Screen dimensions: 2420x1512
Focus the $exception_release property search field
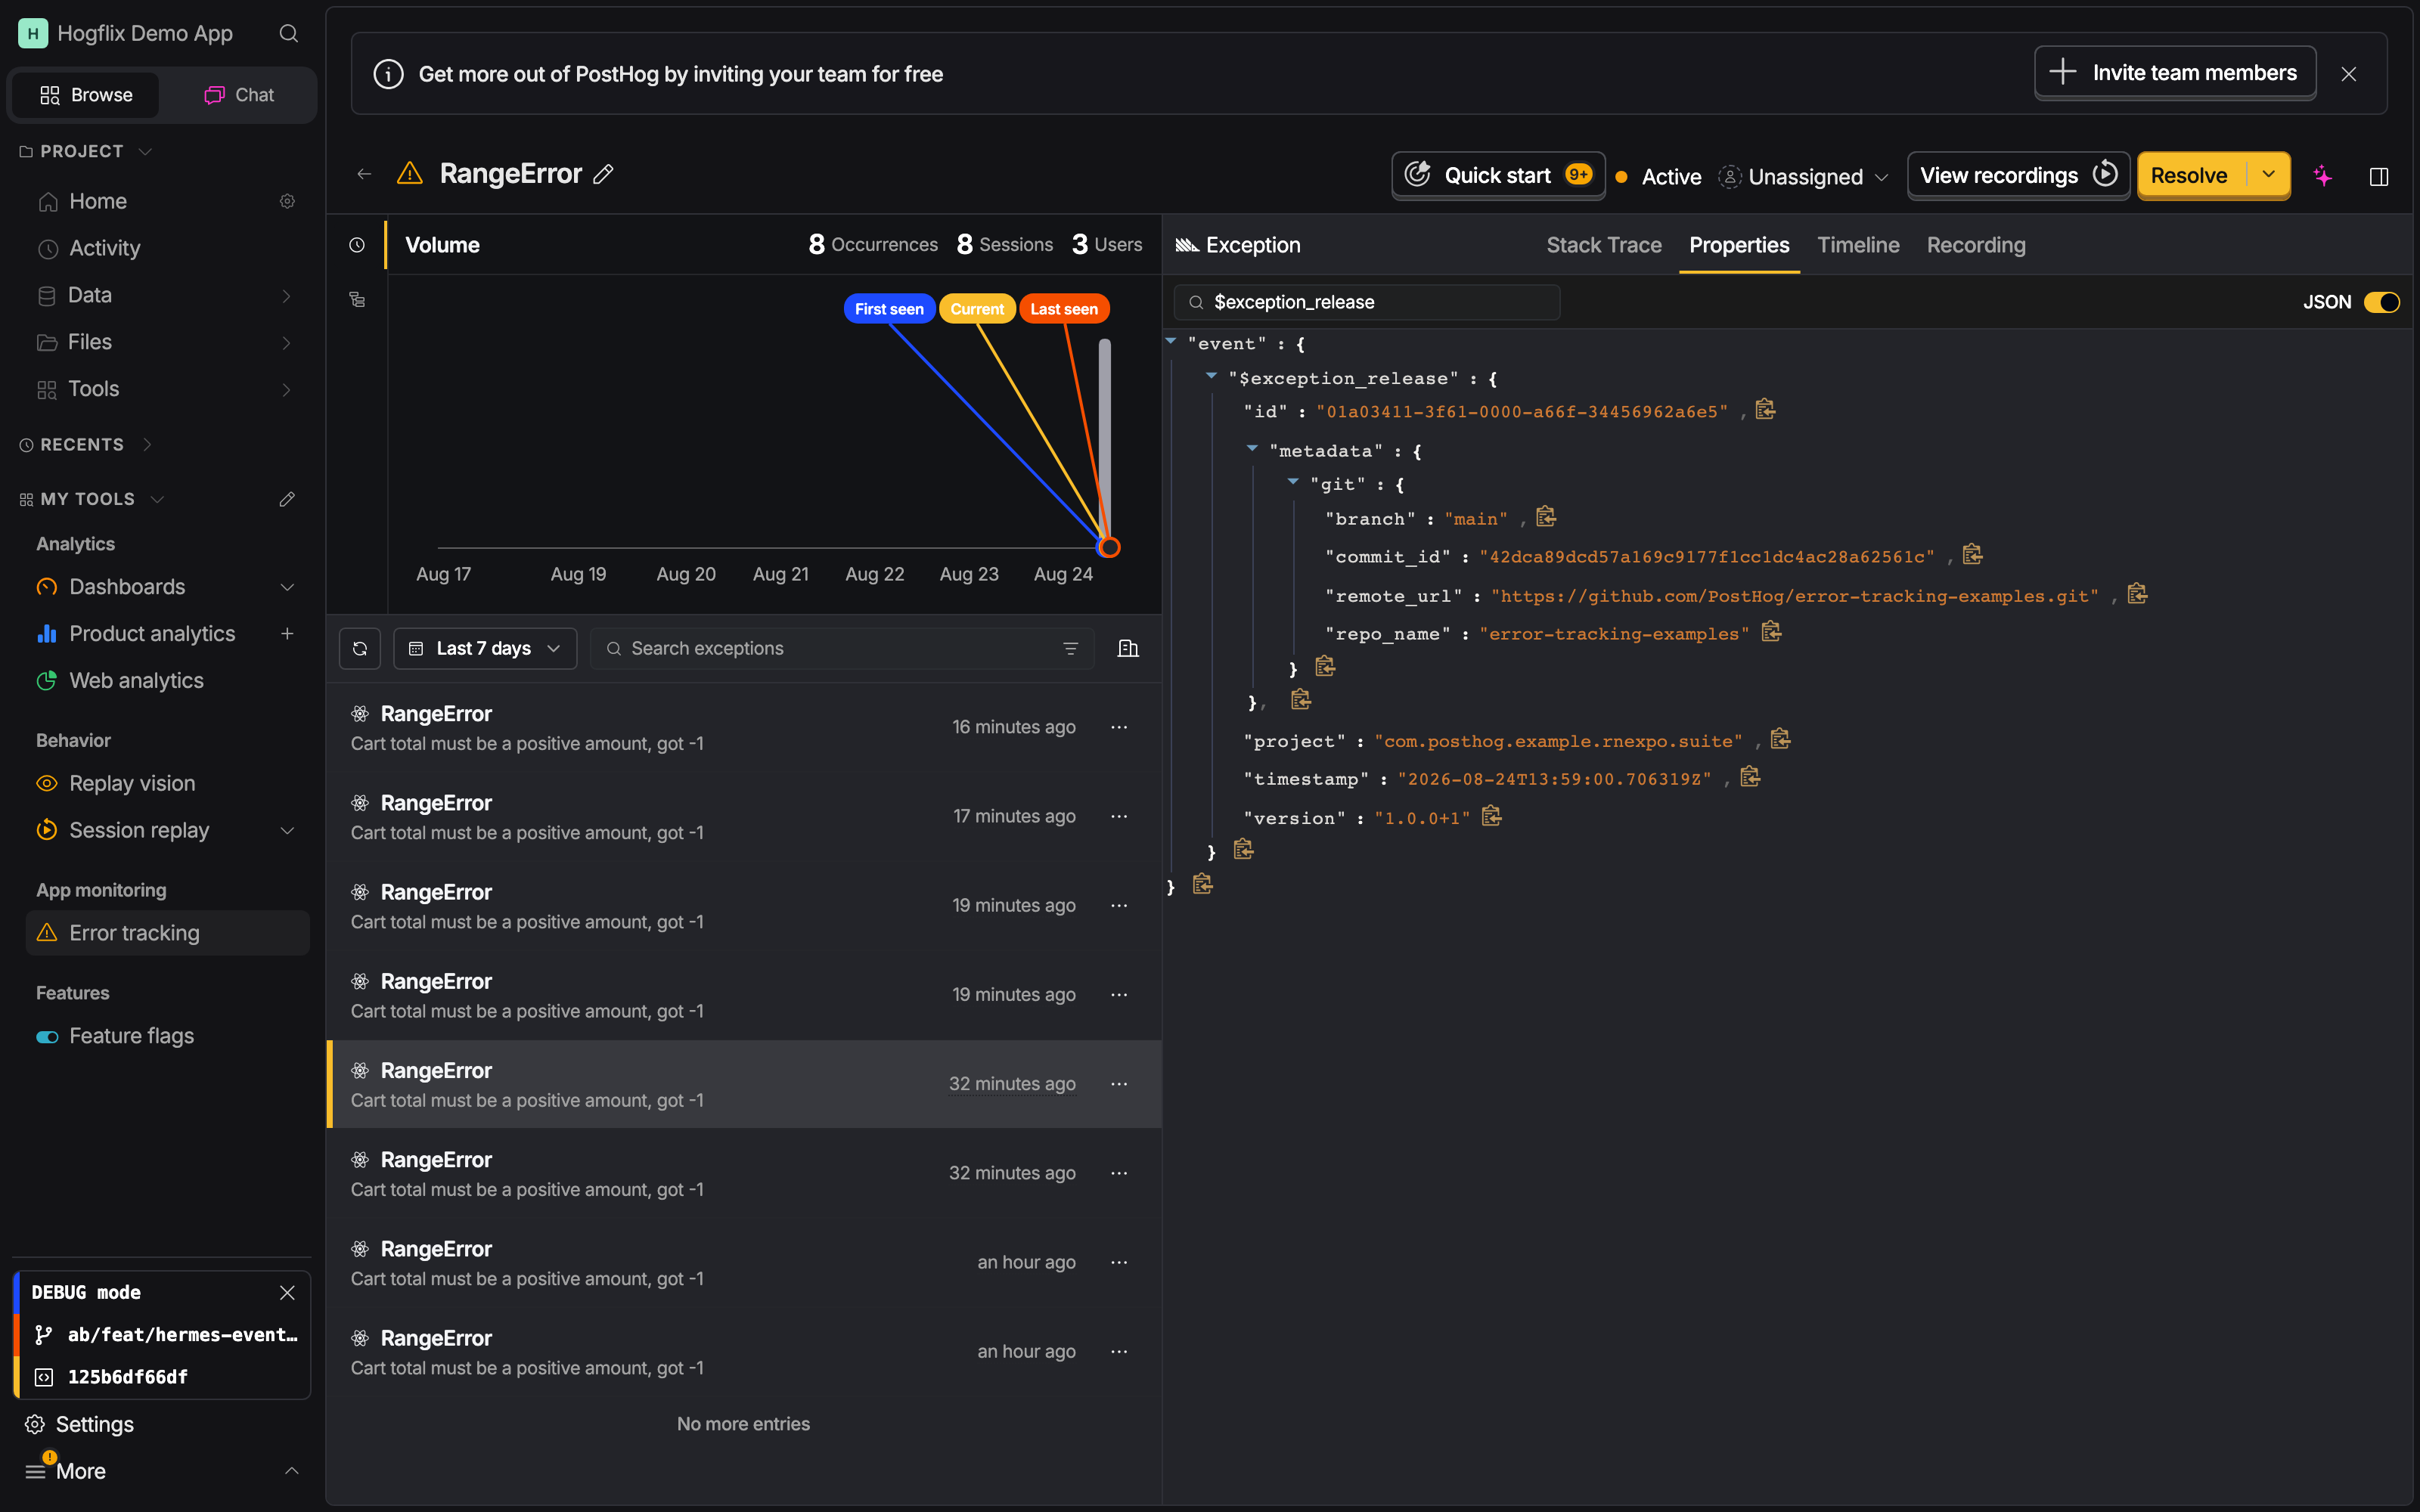point(1367,302)
